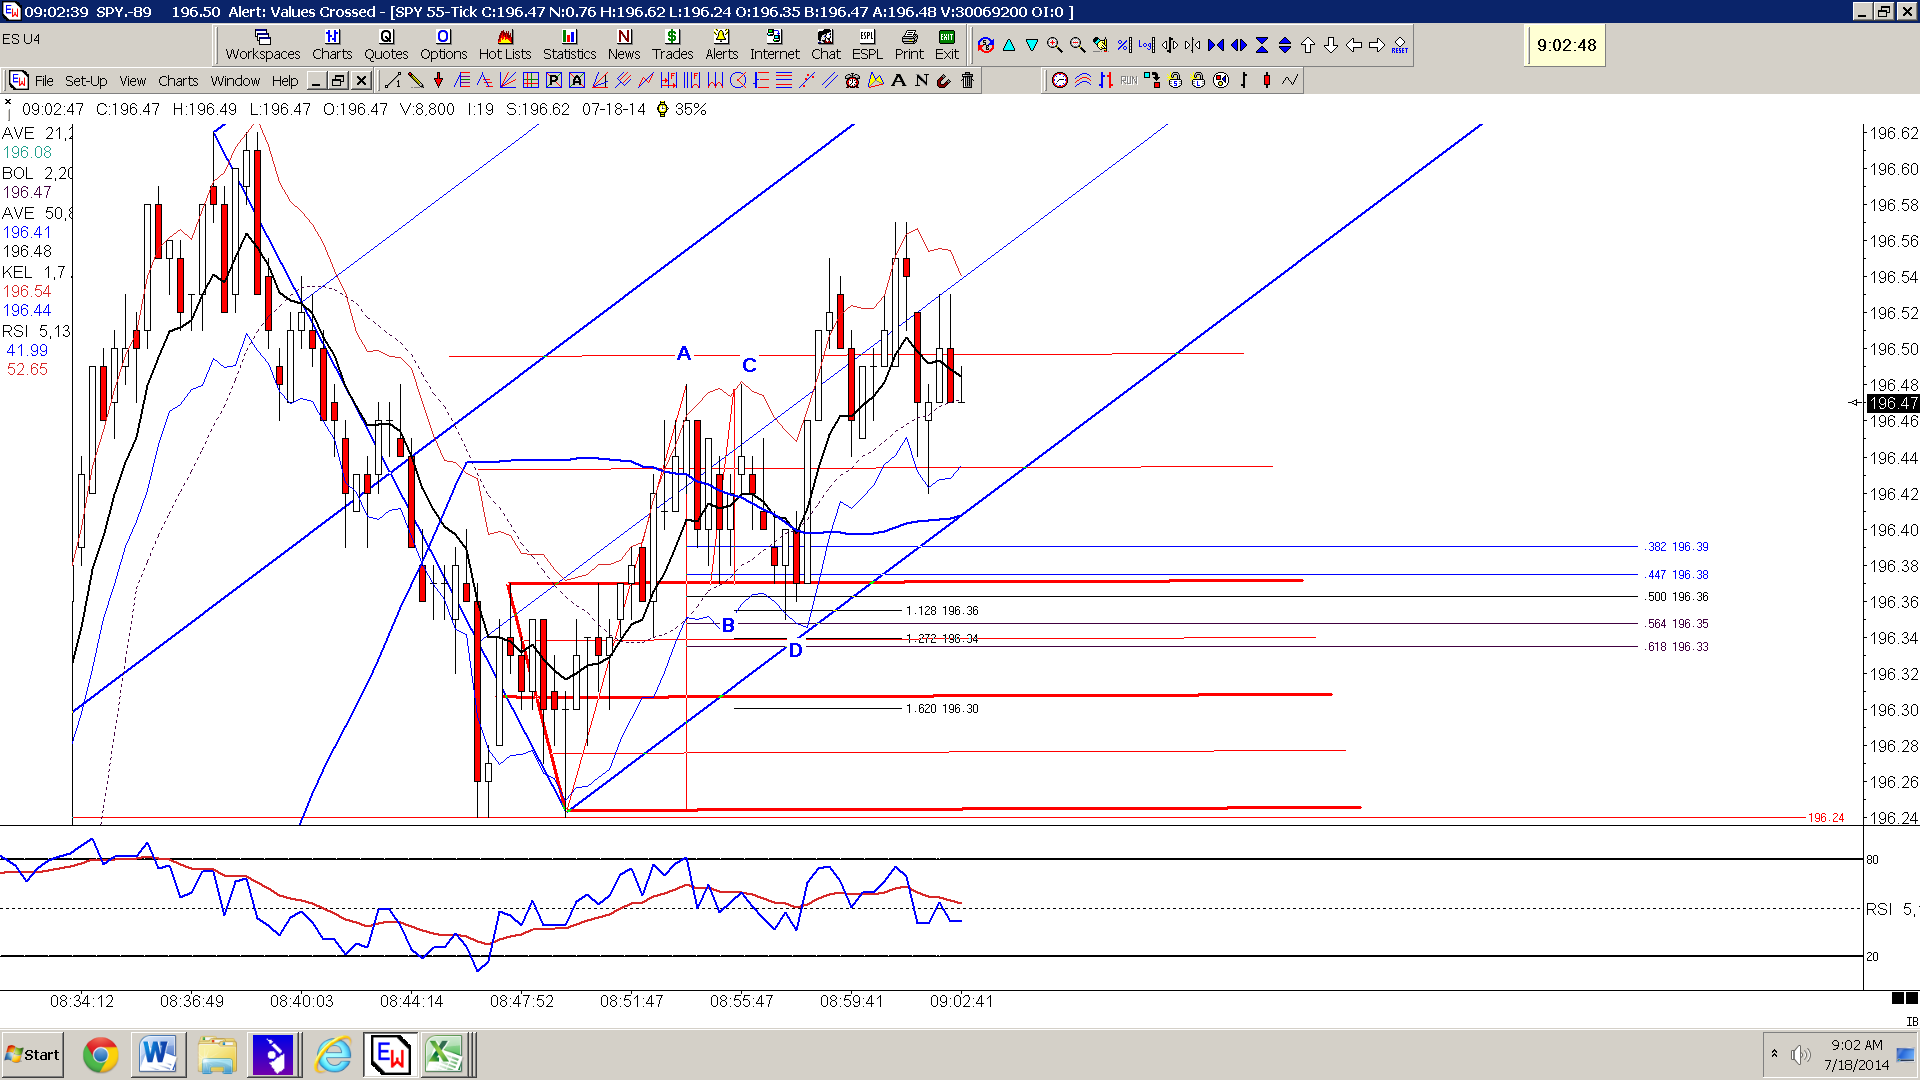Open the Set-Up menu

pyautogui.click(x=86, y=81)
